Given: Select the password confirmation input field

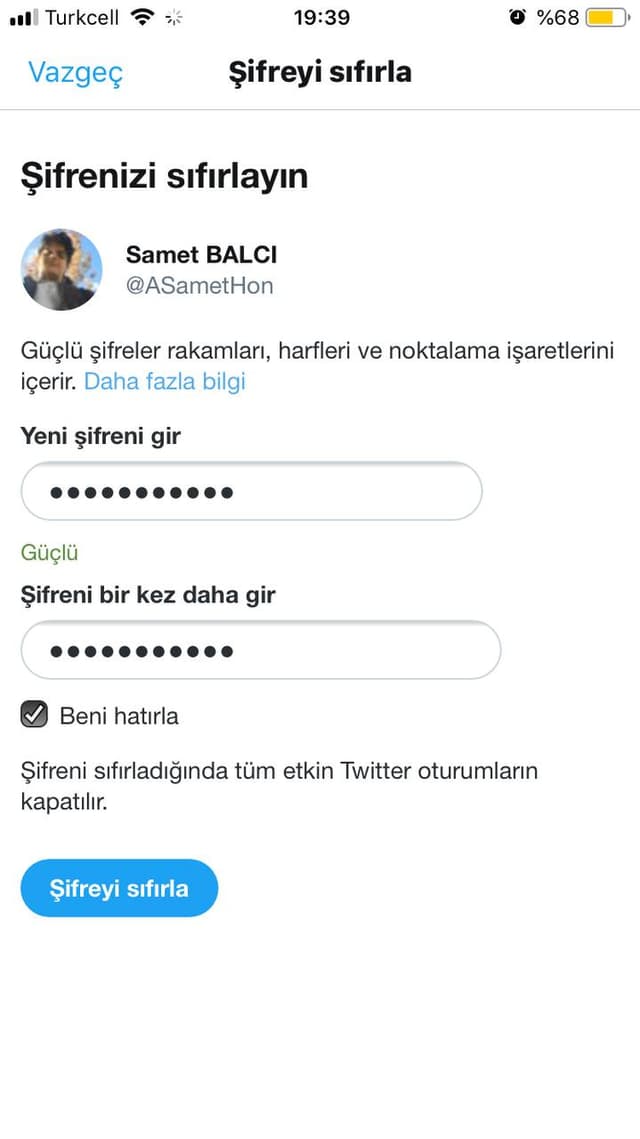Looking at the screenshot, I should pyautogui.click(x=261, y=650).
